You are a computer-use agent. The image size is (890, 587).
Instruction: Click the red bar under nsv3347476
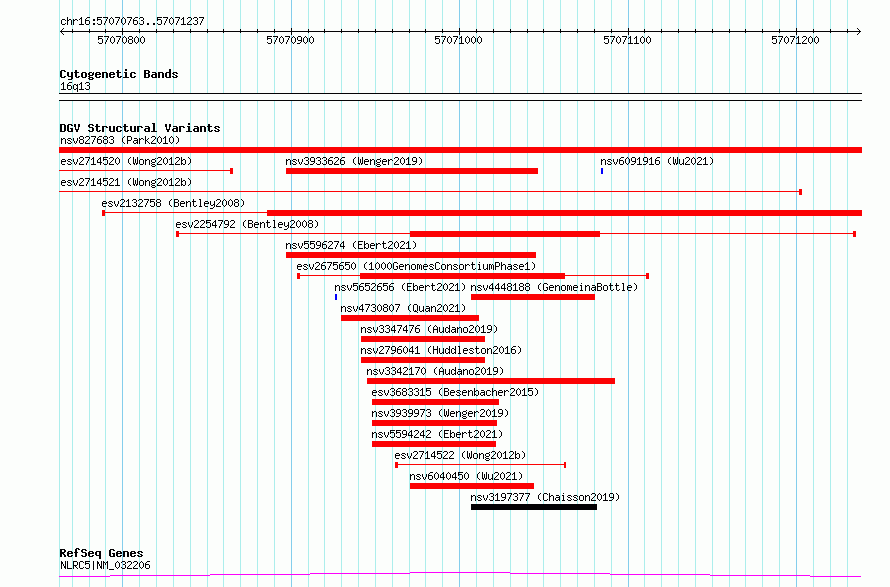(x=423, y=339)
